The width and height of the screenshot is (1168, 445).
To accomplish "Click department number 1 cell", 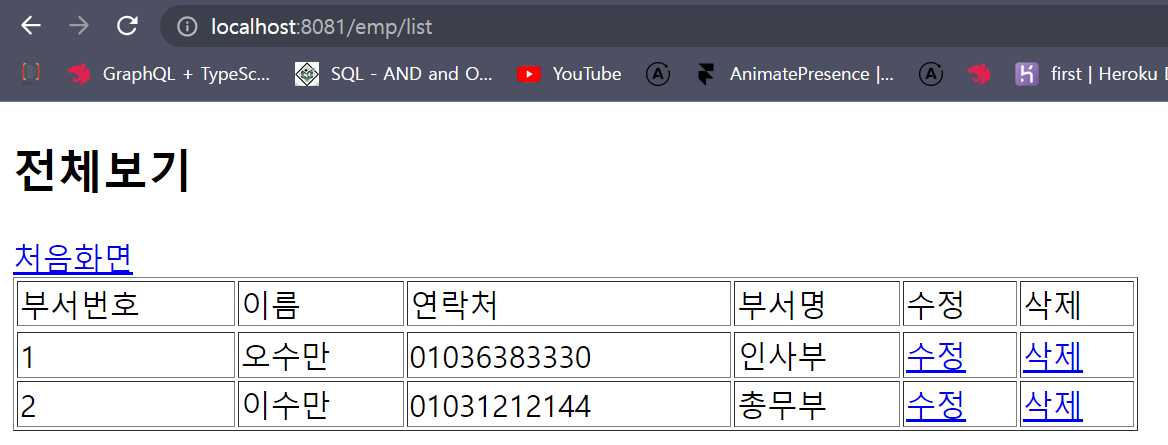I will pos(126,355).
